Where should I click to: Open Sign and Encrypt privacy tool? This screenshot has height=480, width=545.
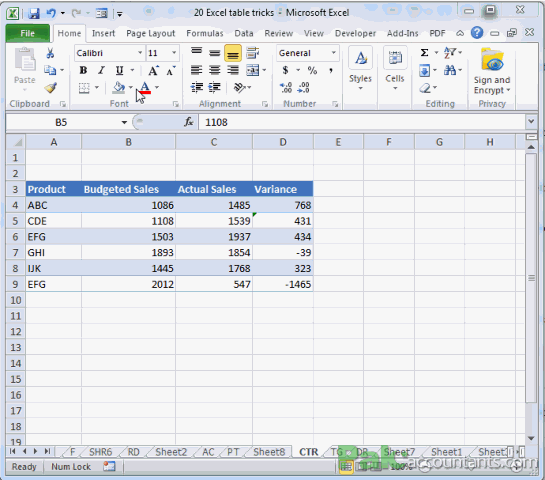pos(492,71)
